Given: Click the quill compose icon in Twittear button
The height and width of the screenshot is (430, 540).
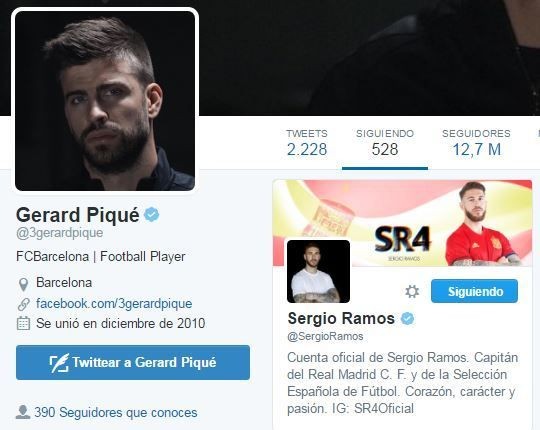Looking at the screenshot, I should (59, 363).
